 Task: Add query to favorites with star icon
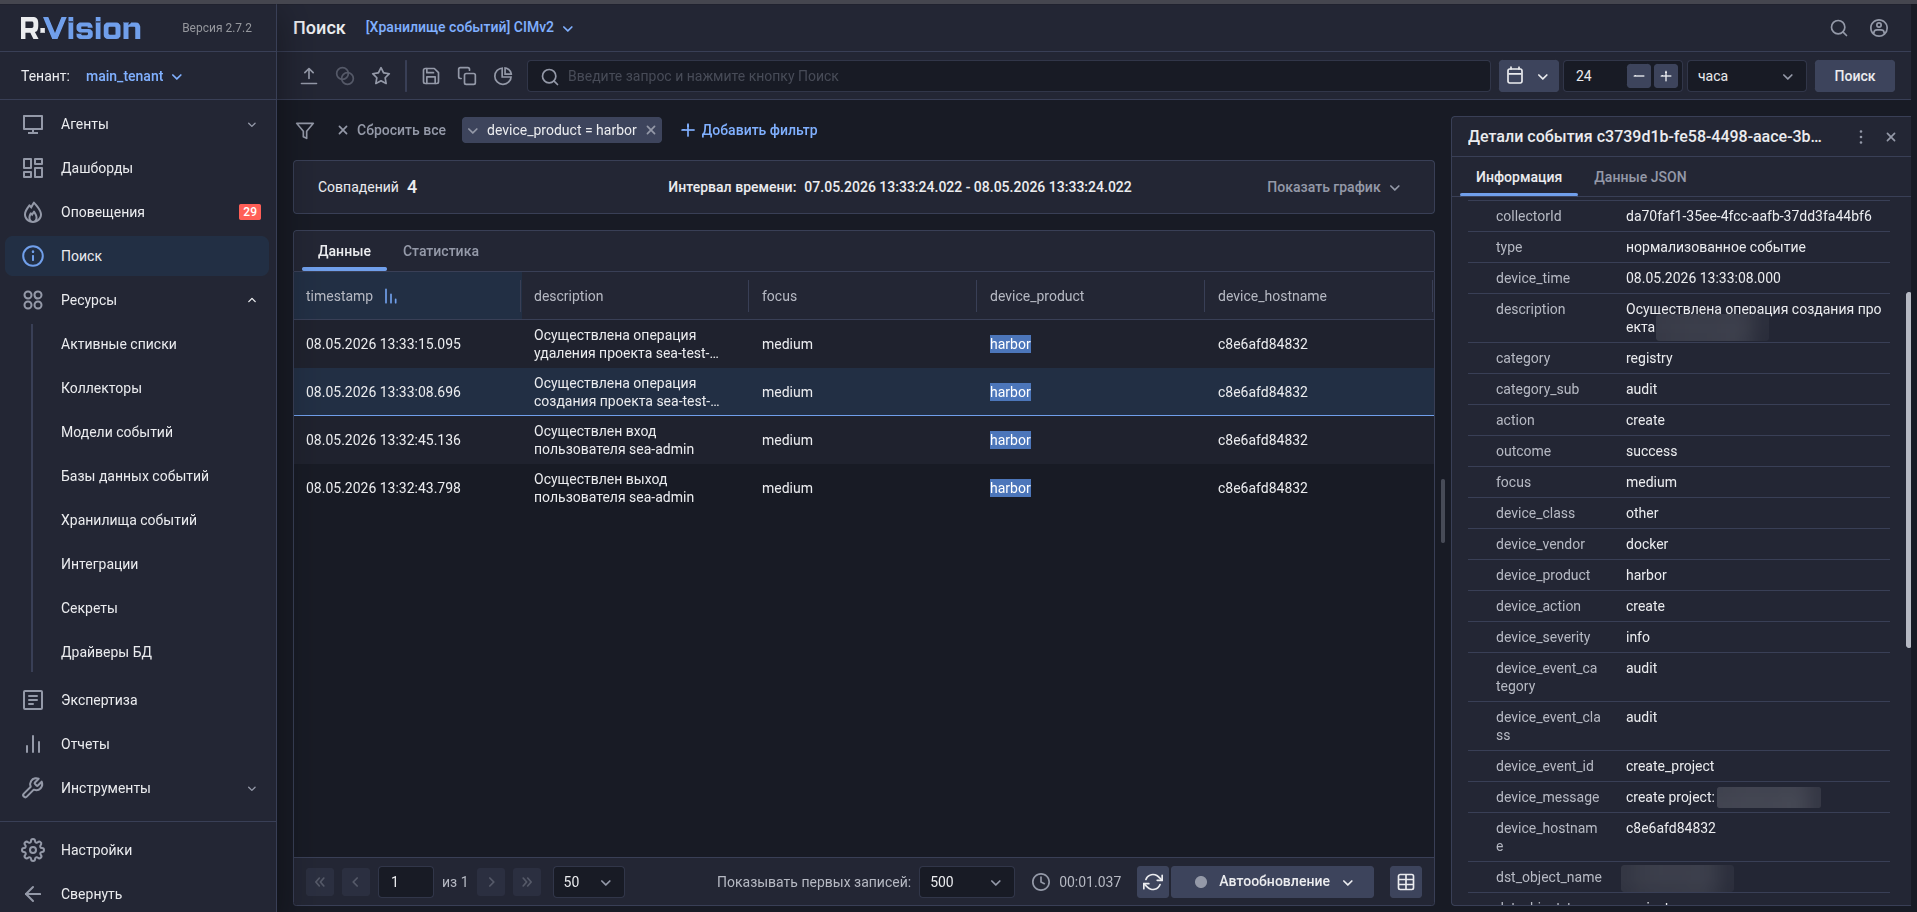pyautogui.click(x=381, y=76)
